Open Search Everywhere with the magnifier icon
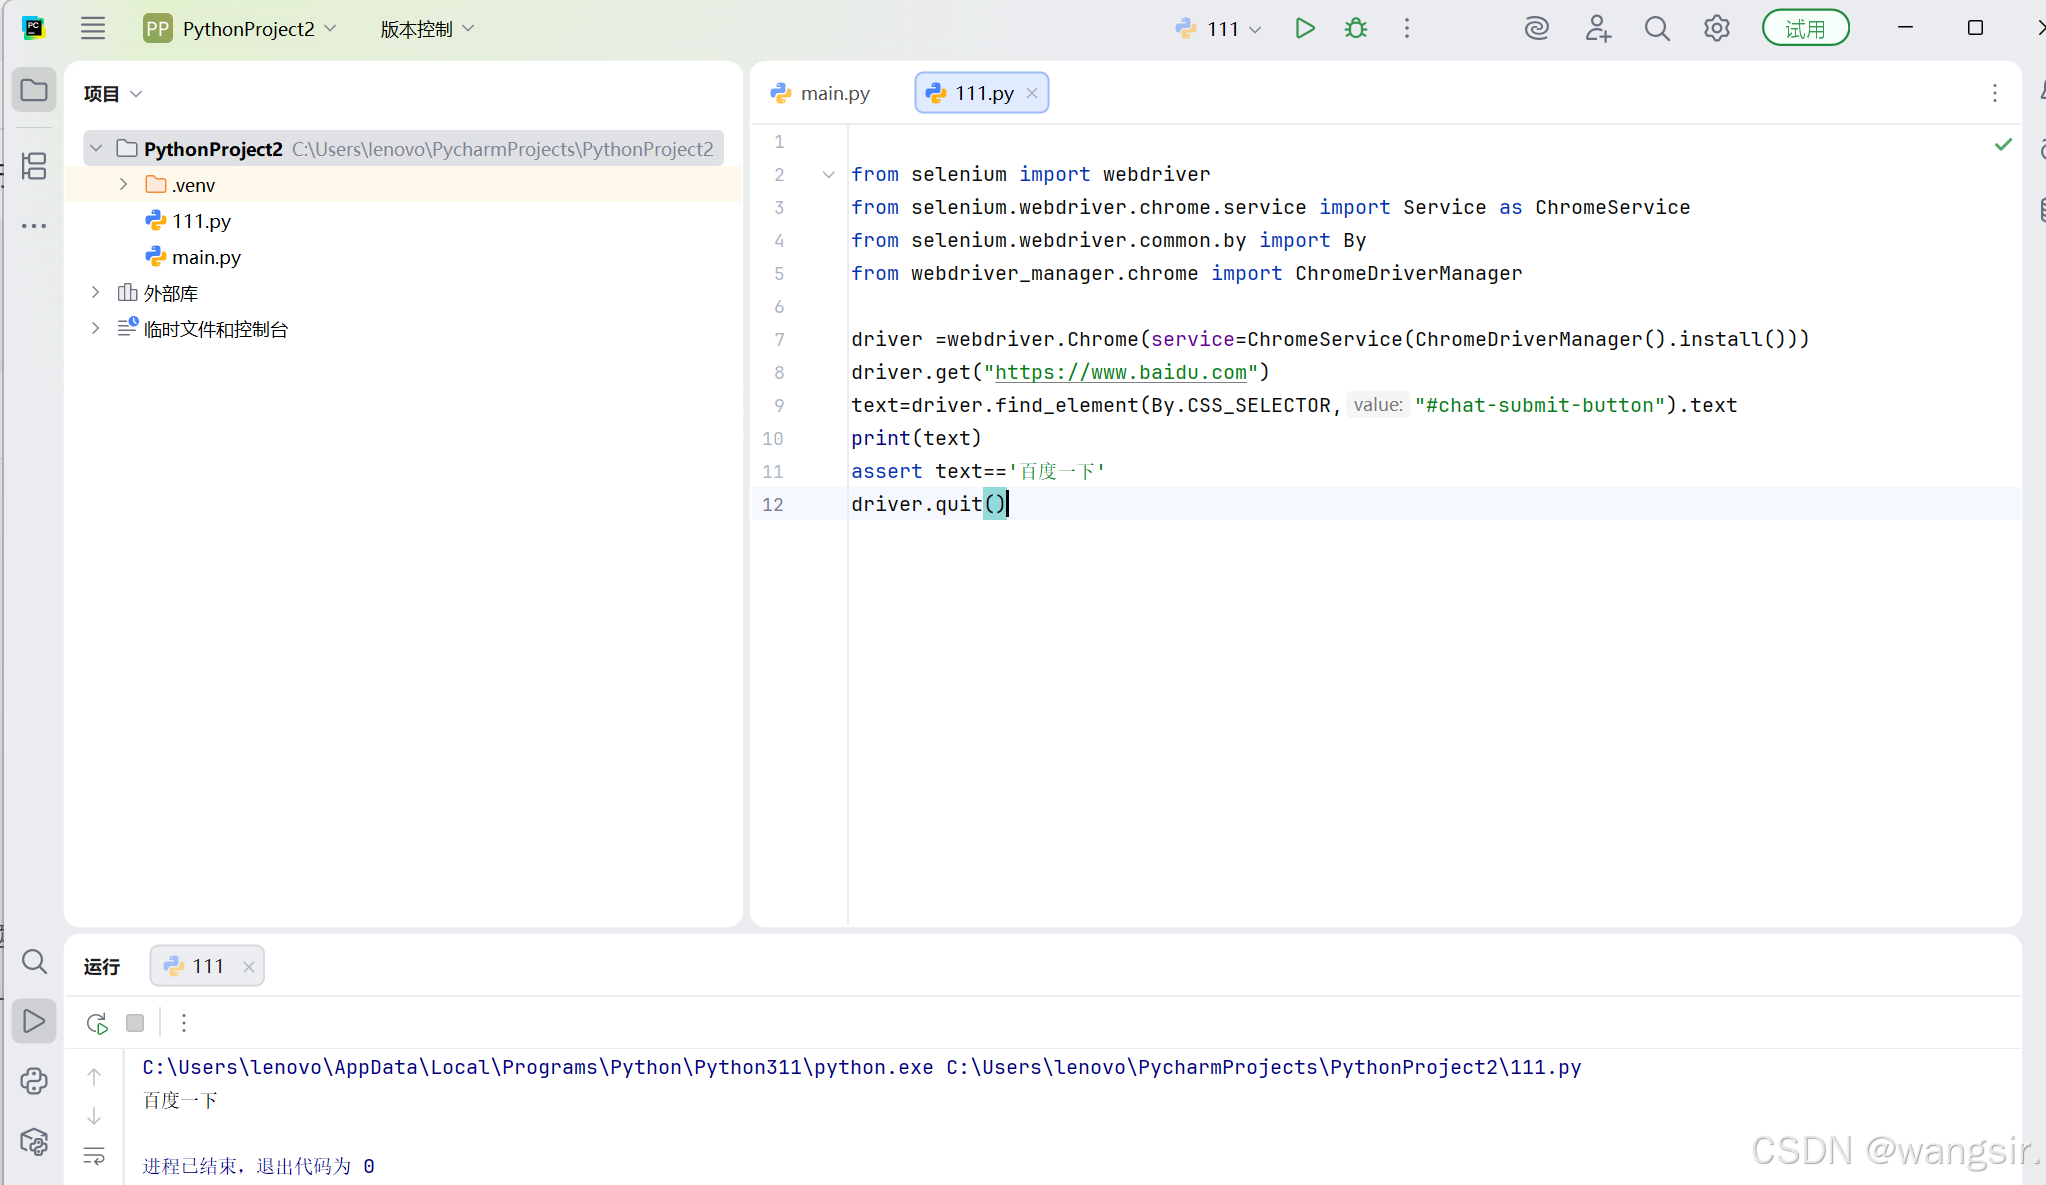 (1657, 28)
